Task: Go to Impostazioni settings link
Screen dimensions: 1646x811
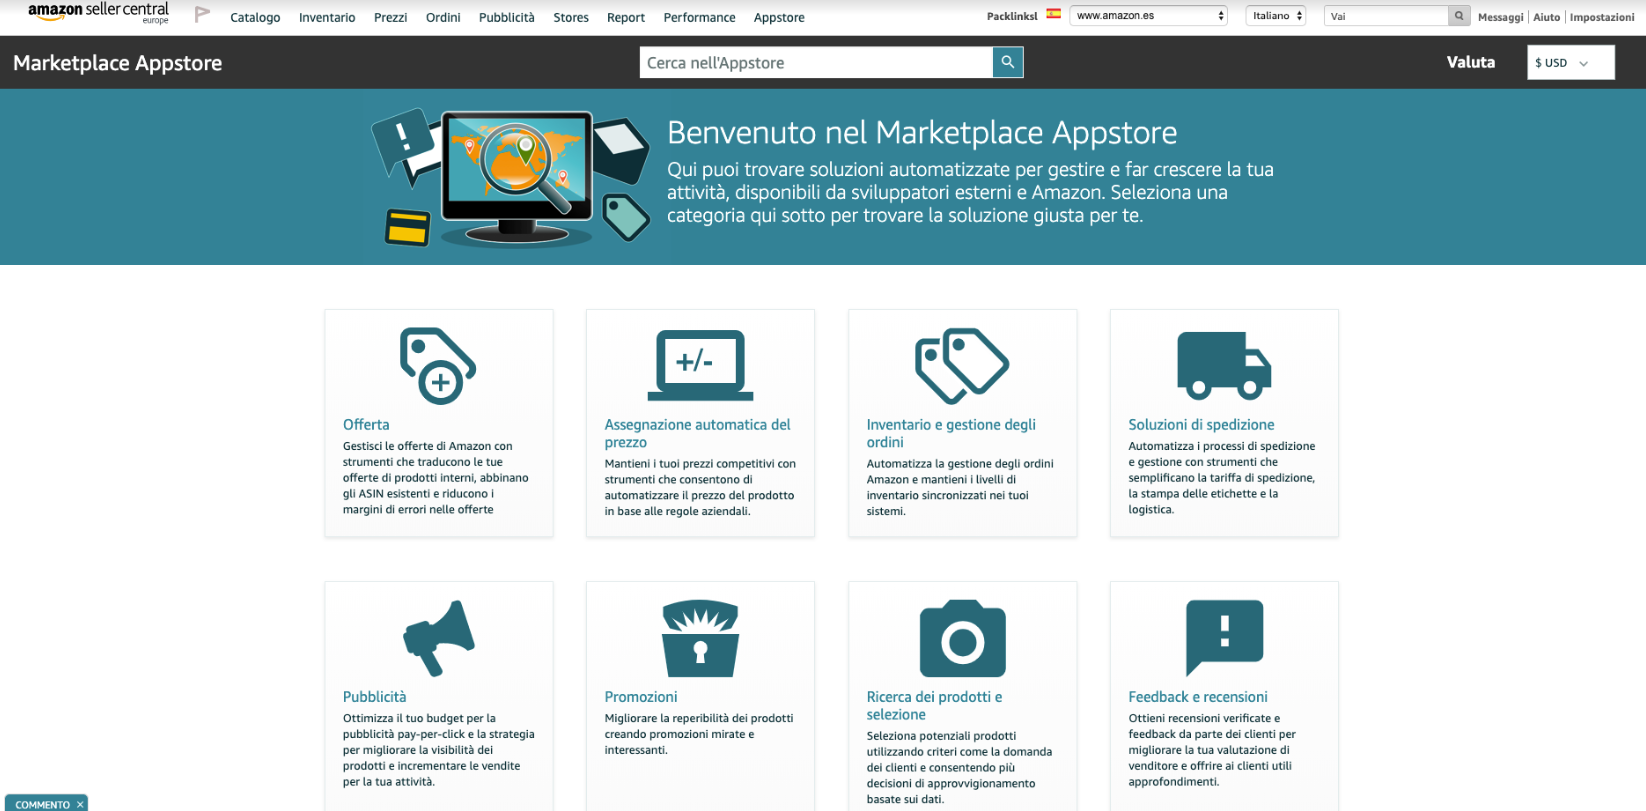Action: click(1602, 17)
